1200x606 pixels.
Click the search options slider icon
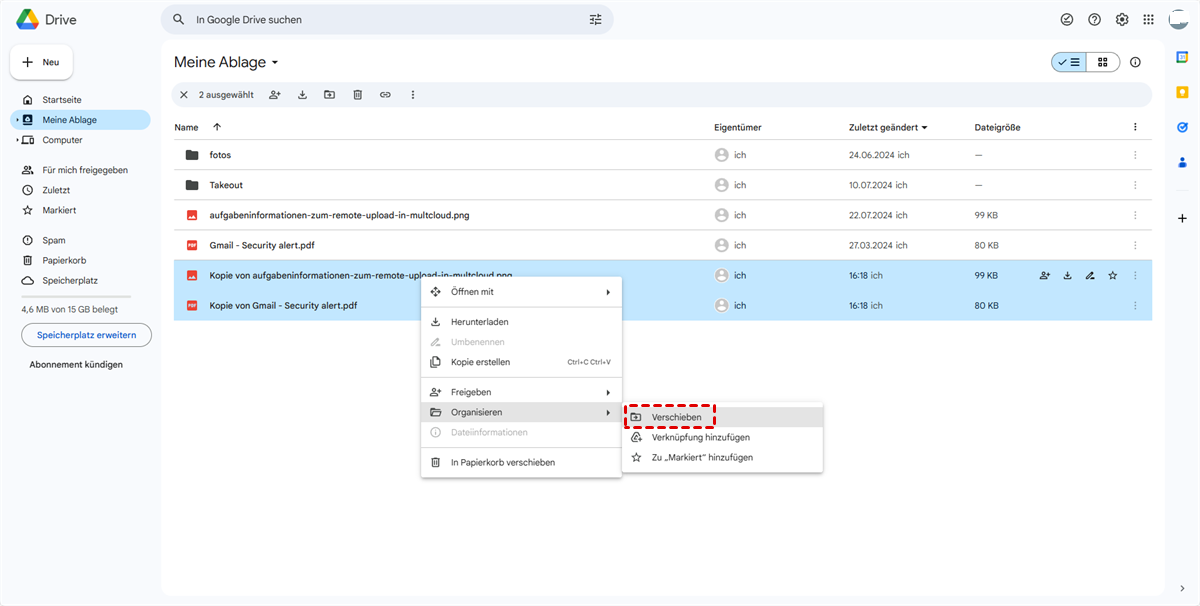(x=596, y=20)
